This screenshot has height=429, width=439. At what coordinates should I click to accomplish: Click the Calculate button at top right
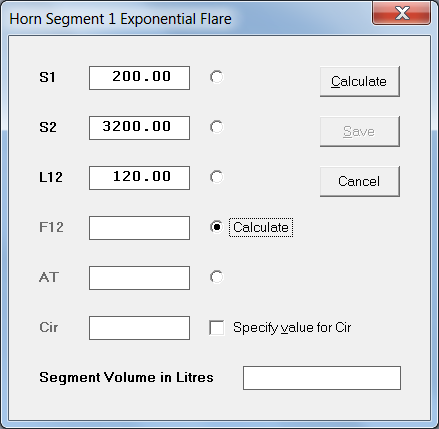pos(360,81)
